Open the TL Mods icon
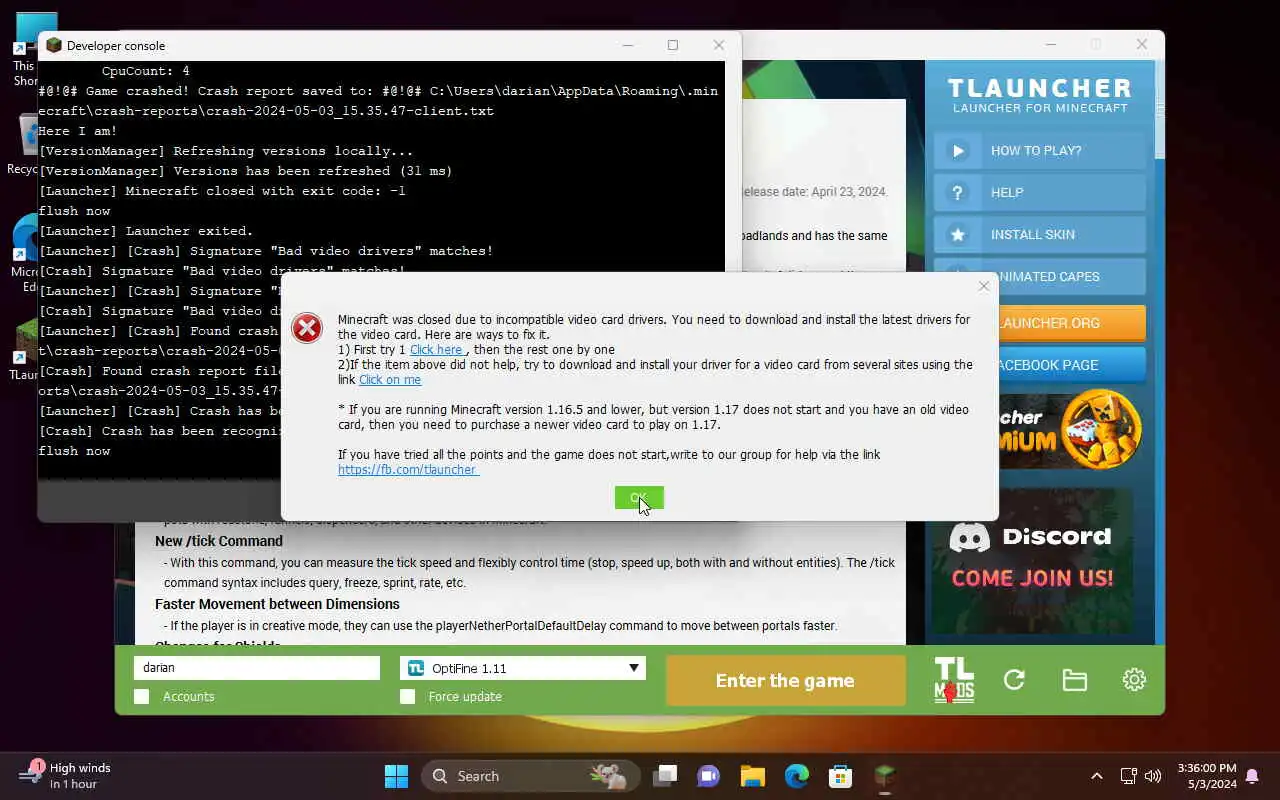The height and width of the screenshot is (800, 1280). (x=954, y=680)
